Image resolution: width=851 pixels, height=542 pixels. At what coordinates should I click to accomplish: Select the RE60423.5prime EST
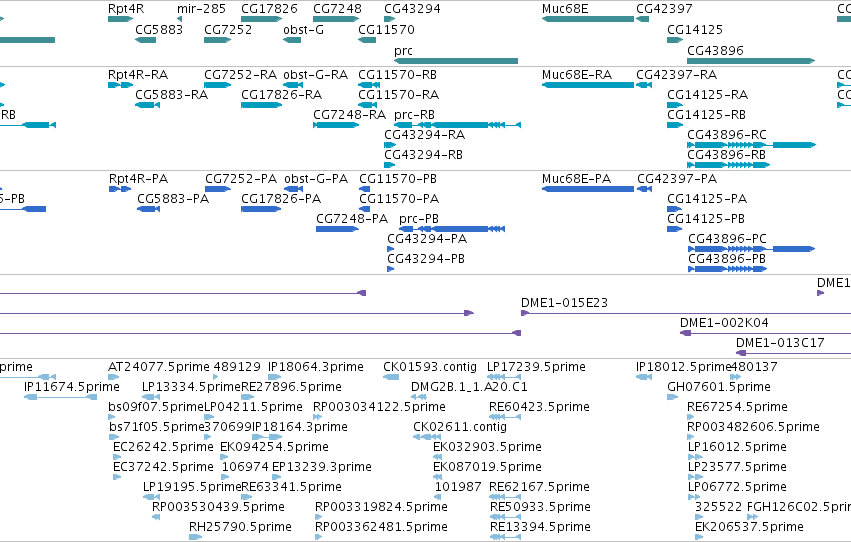click(505, 417)
